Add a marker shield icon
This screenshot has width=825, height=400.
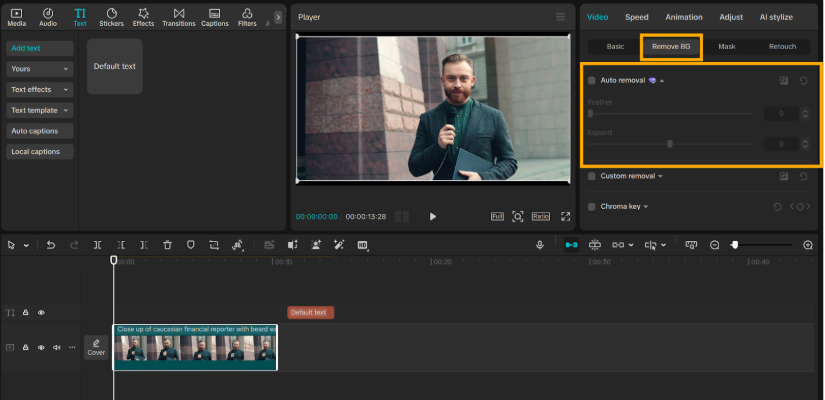point(190,245)
